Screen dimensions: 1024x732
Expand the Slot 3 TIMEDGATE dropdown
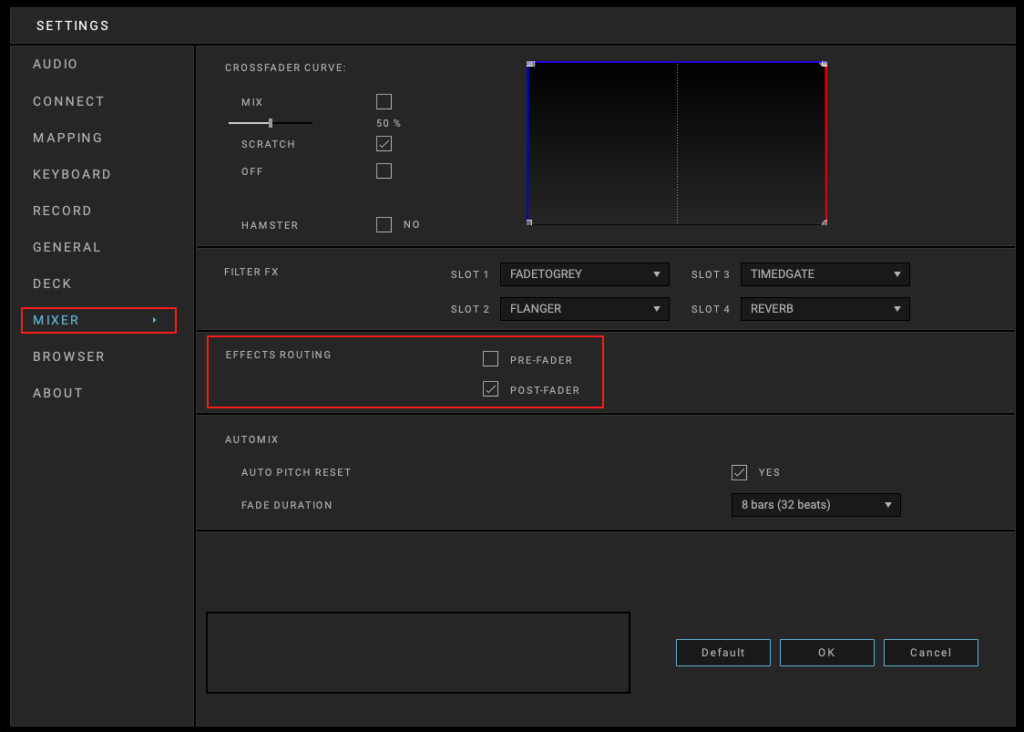(x=825, y=274)
